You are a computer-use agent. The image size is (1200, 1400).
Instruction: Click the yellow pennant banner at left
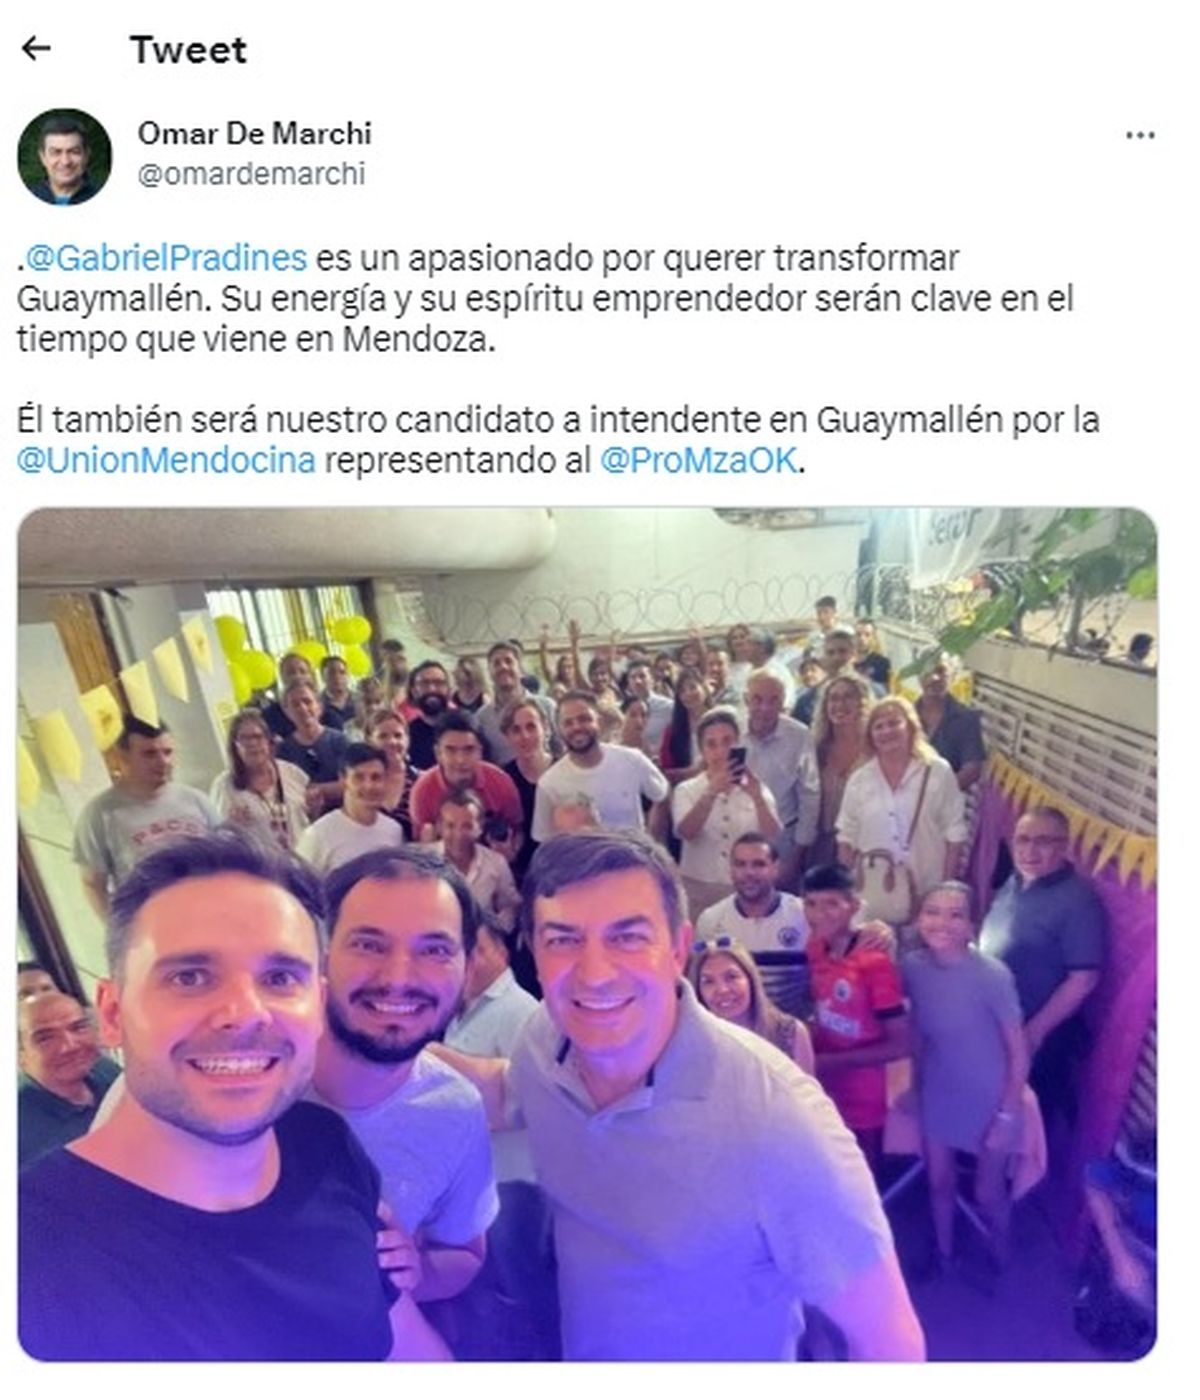(x=110, y=700)
